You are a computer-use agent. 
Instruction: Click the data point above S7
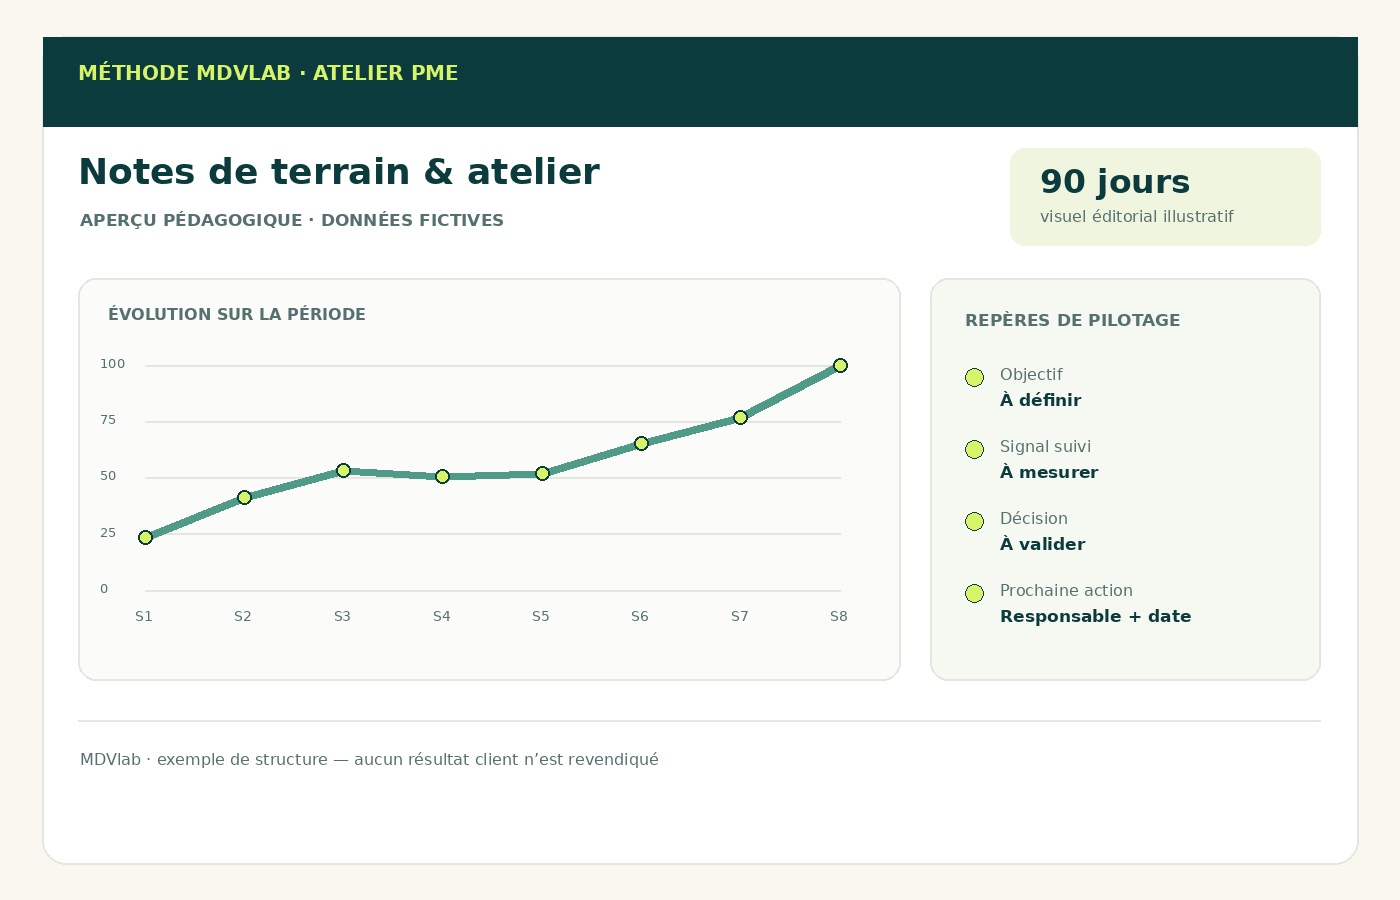click(740, 417)
